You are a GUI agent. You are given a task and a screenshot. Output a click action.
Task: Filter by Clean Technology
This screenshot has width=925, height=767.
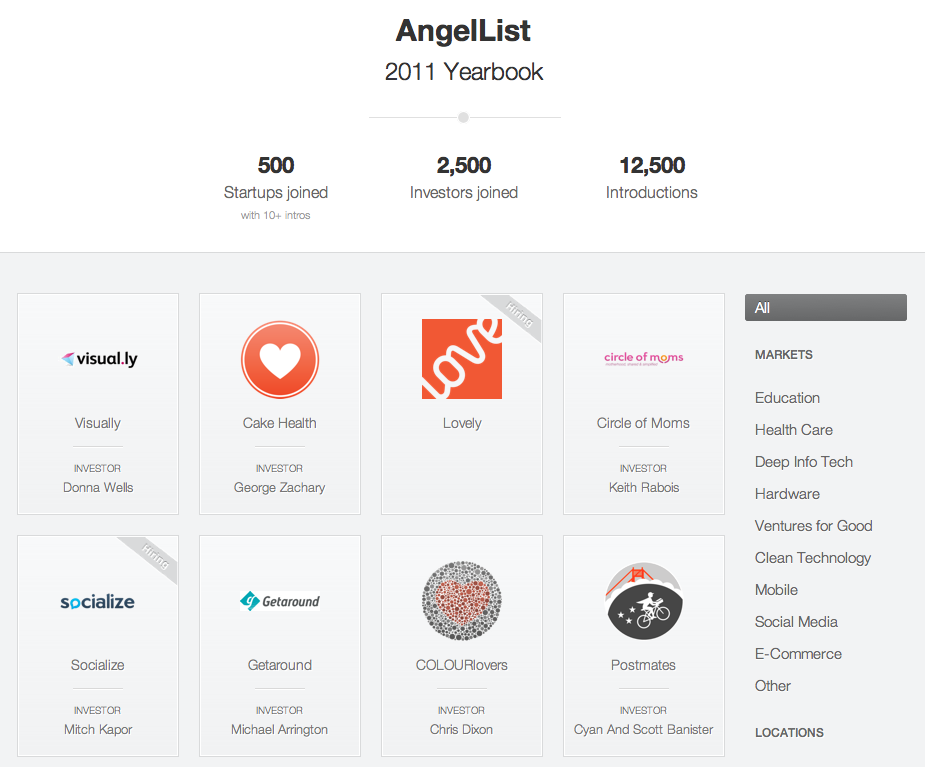pyautogui.click(x=813, y=558)
